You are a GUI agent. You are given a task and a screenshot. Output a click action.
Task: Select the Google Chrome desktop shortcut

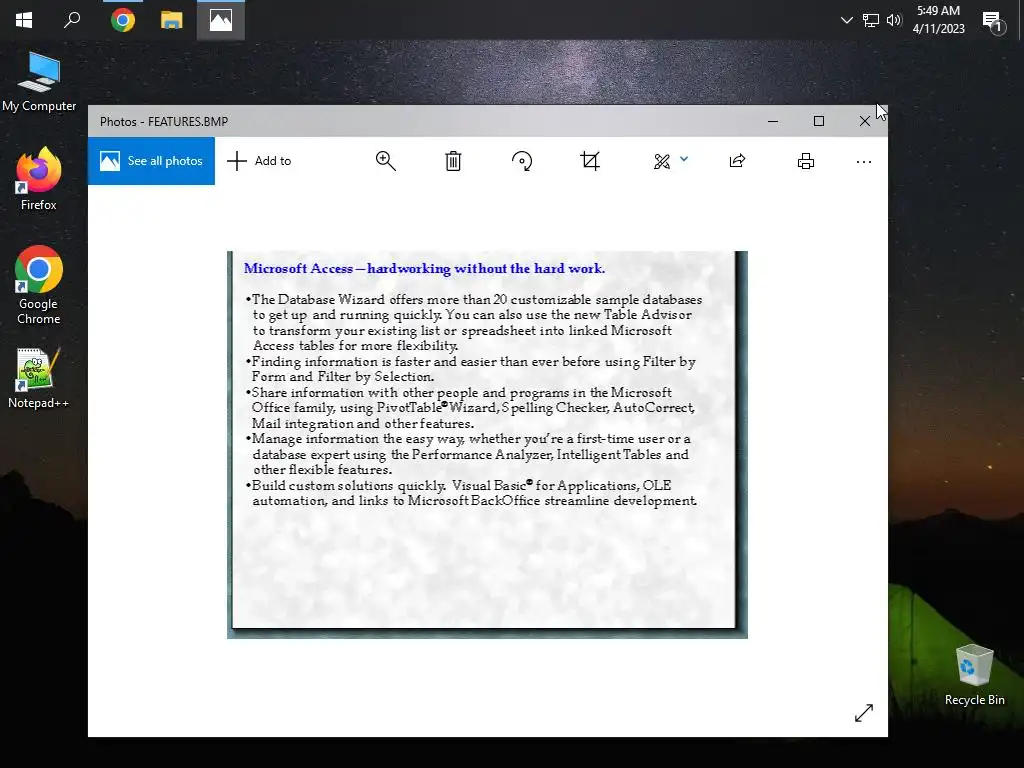[39, 285]
